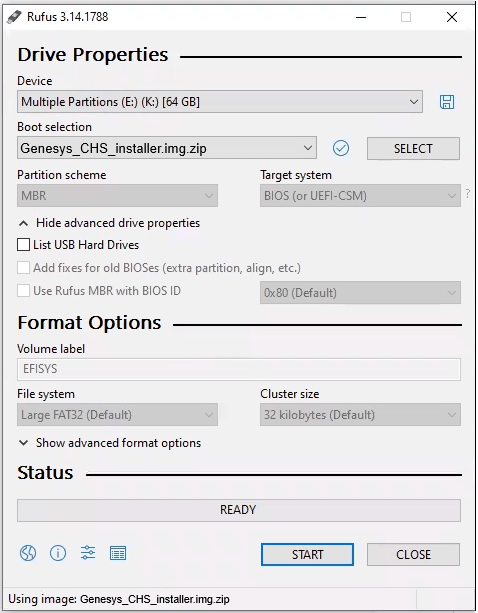Click the Volume label caption
This screenshot has width=478, height=613.
pyautogui.click(x=51, y=348)
